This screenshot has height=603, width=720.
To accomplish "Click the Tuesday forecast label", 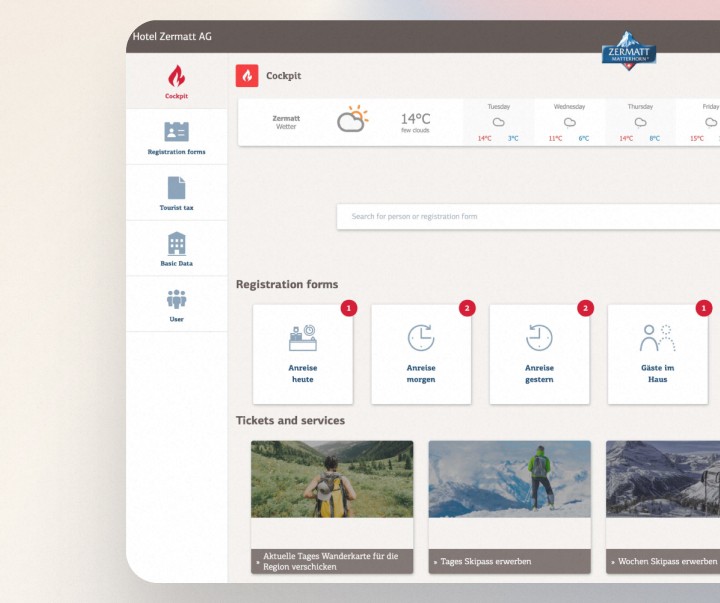I will click(x=499, y=107).
